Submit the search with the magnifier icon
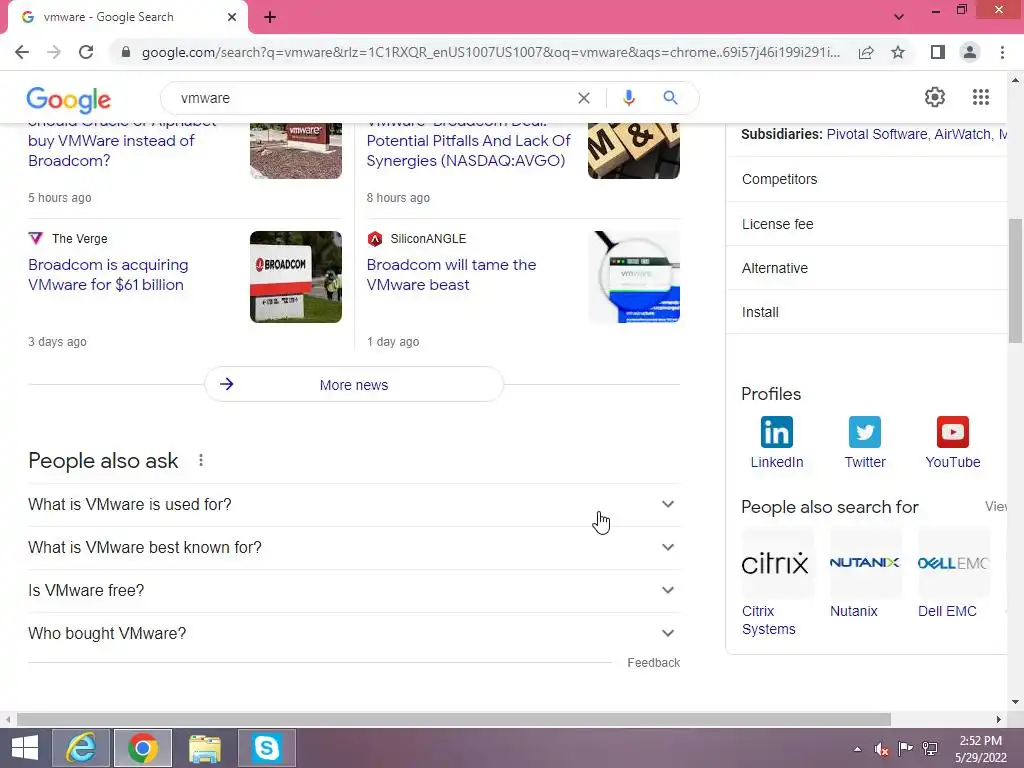1024x768 pixels. [x=670, y=98]
